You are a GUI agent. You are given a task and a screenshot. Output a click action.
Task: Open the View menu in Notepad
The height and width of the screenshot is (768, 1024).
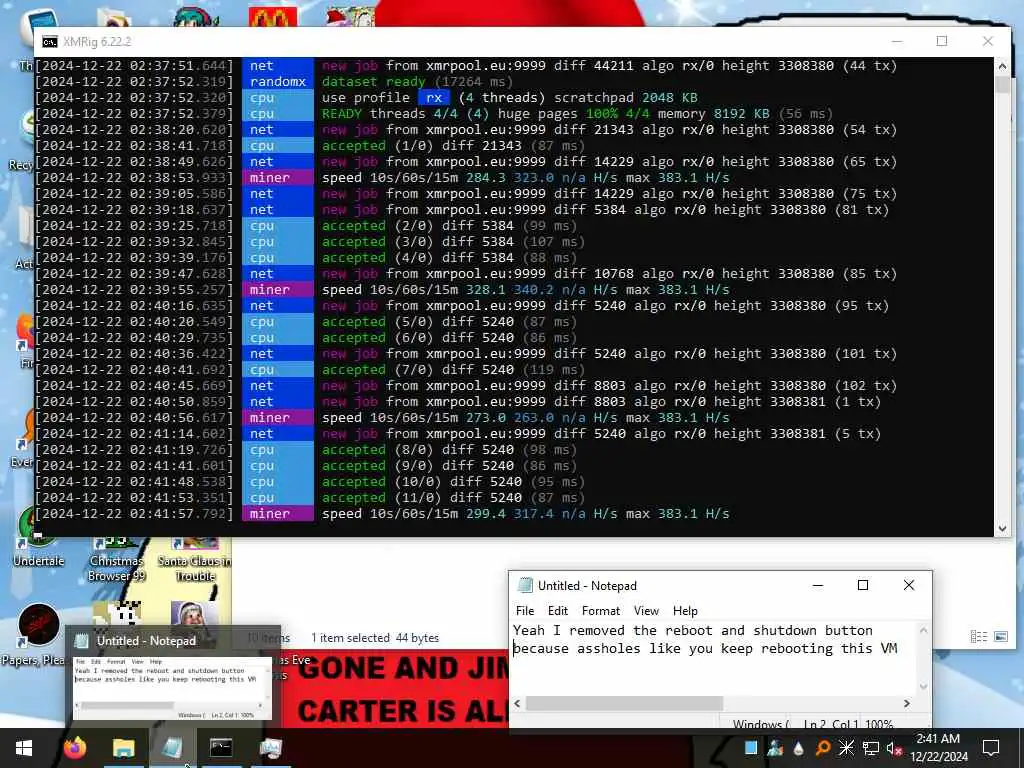(646, 611)
